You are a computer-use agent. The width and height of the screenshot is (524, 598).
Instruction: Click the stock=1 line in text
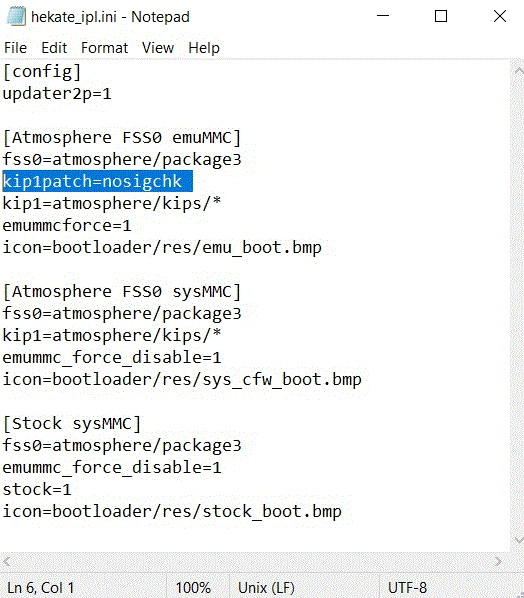pyautogui.click(x=37, y=489)
